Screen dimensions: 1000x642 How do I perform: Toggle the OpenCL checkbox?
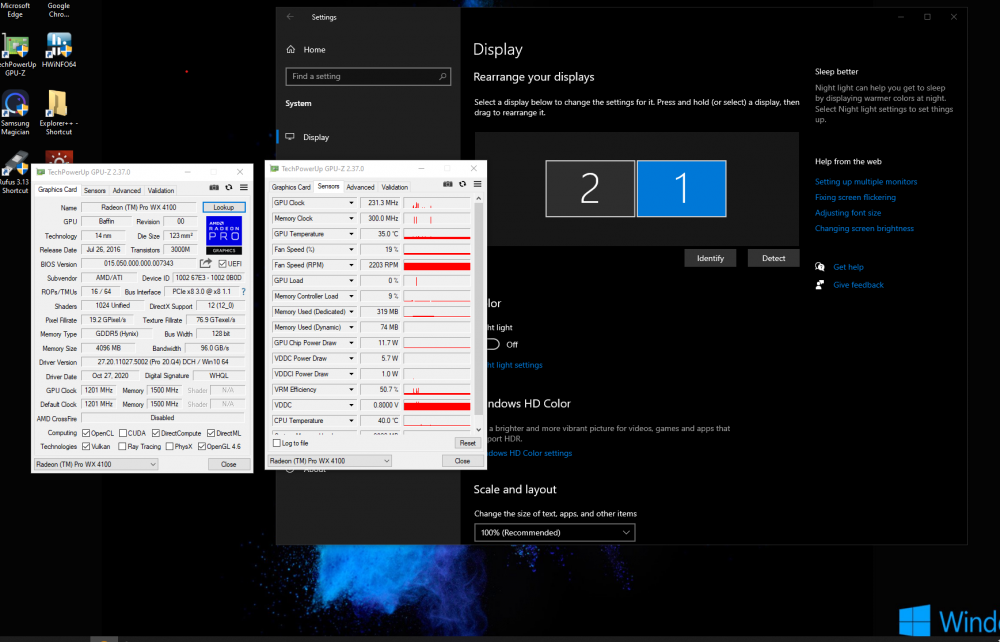point(86,433)
